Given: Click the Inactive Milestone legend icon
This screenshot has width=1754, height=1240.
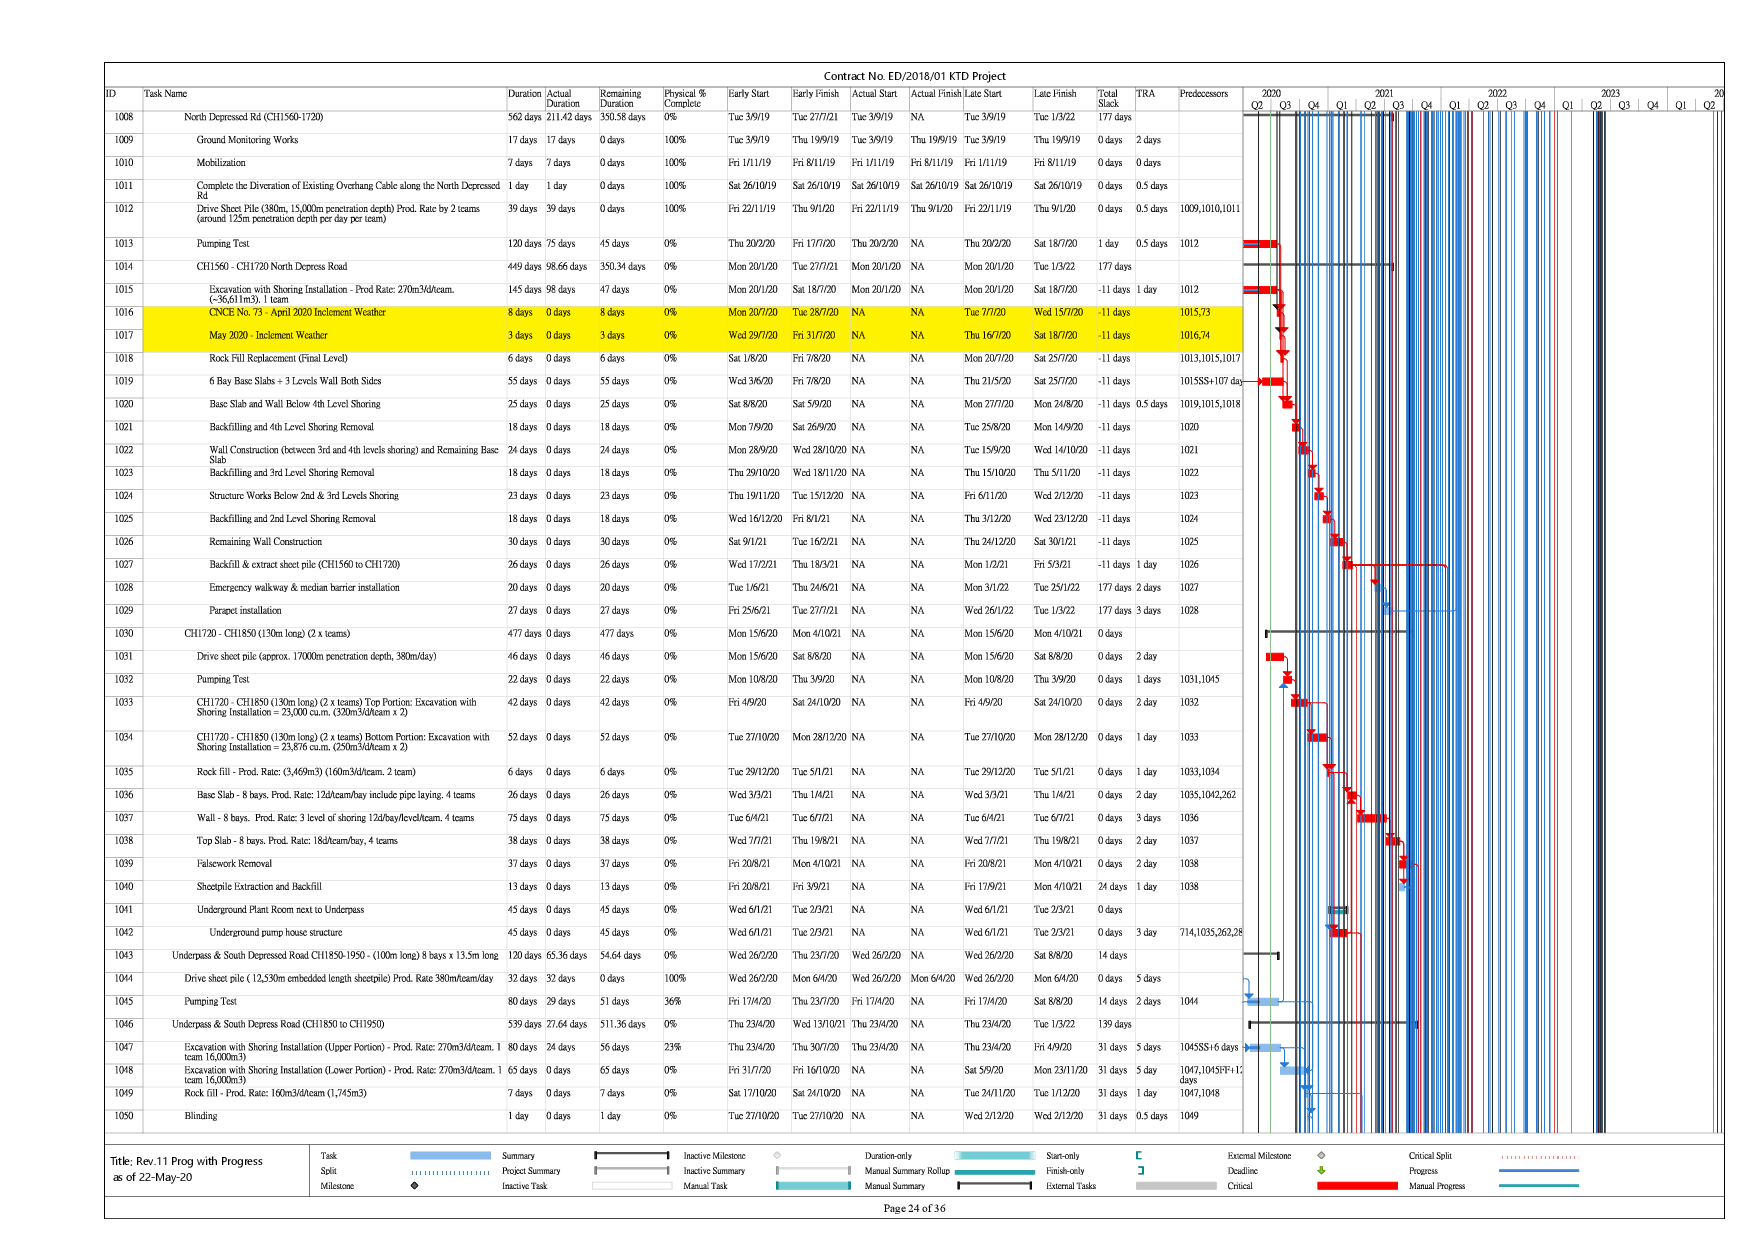Looking at the screenshot, I should (777, 1156).
